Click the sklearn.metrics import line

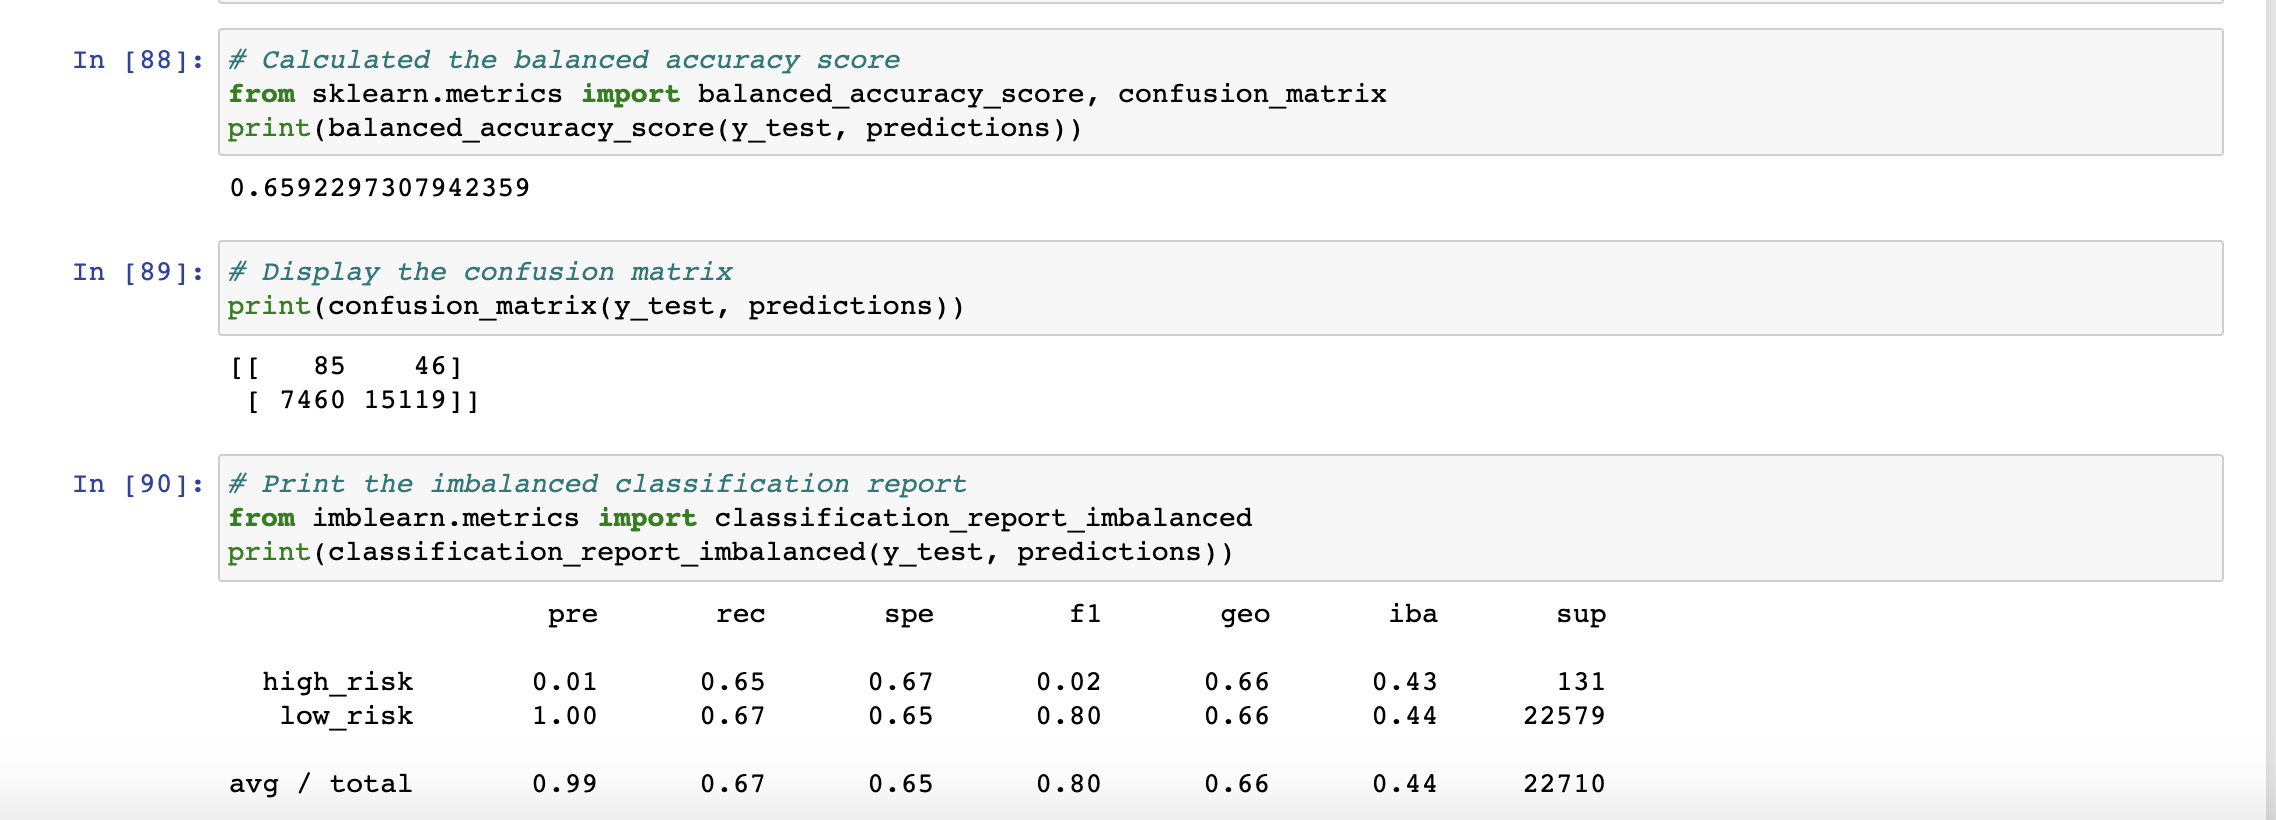pyautogui.click(x=807, y=94)
